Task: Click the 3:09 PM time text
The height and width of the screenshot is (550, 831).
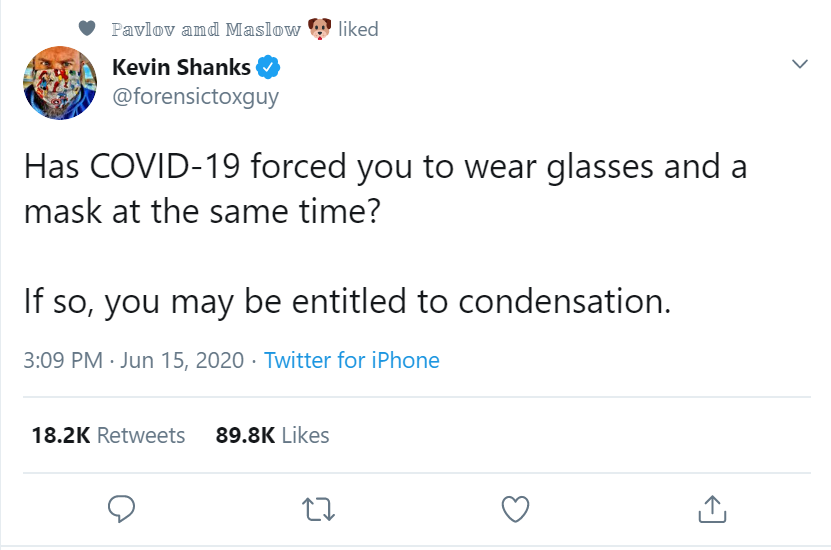Action: 62,360
